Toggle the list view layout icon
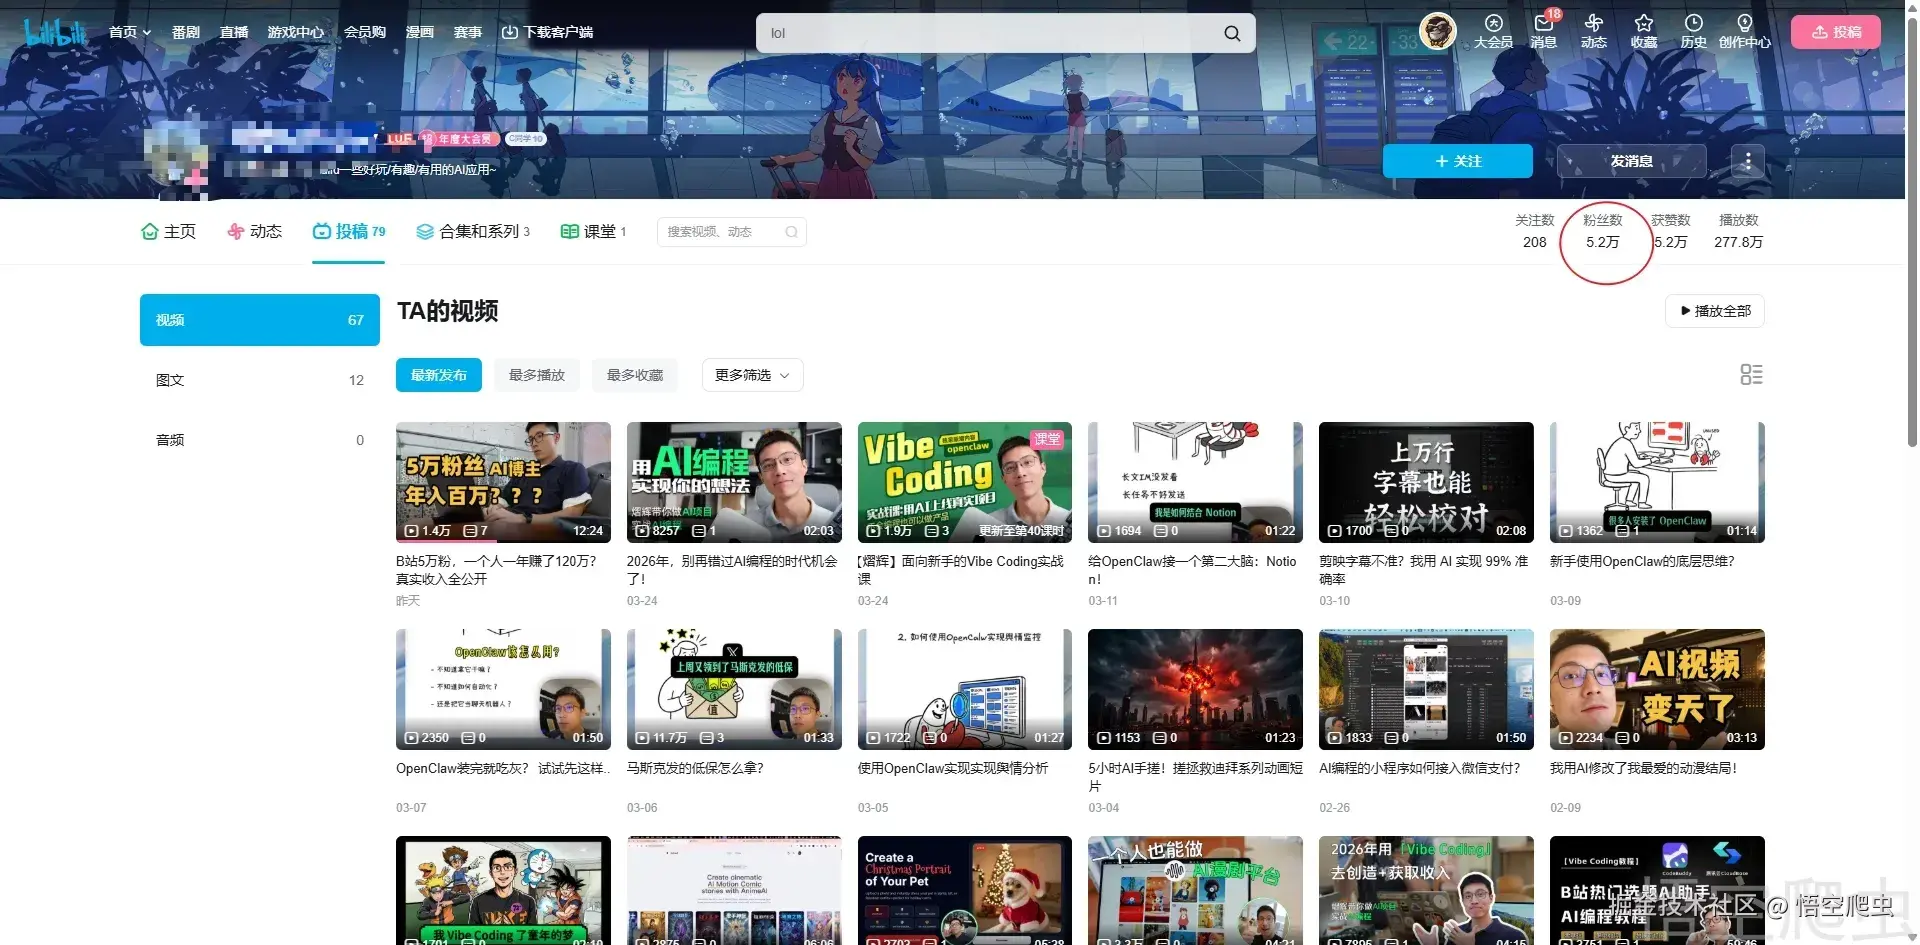The image size is (1920, 945). click(1751, 375)
